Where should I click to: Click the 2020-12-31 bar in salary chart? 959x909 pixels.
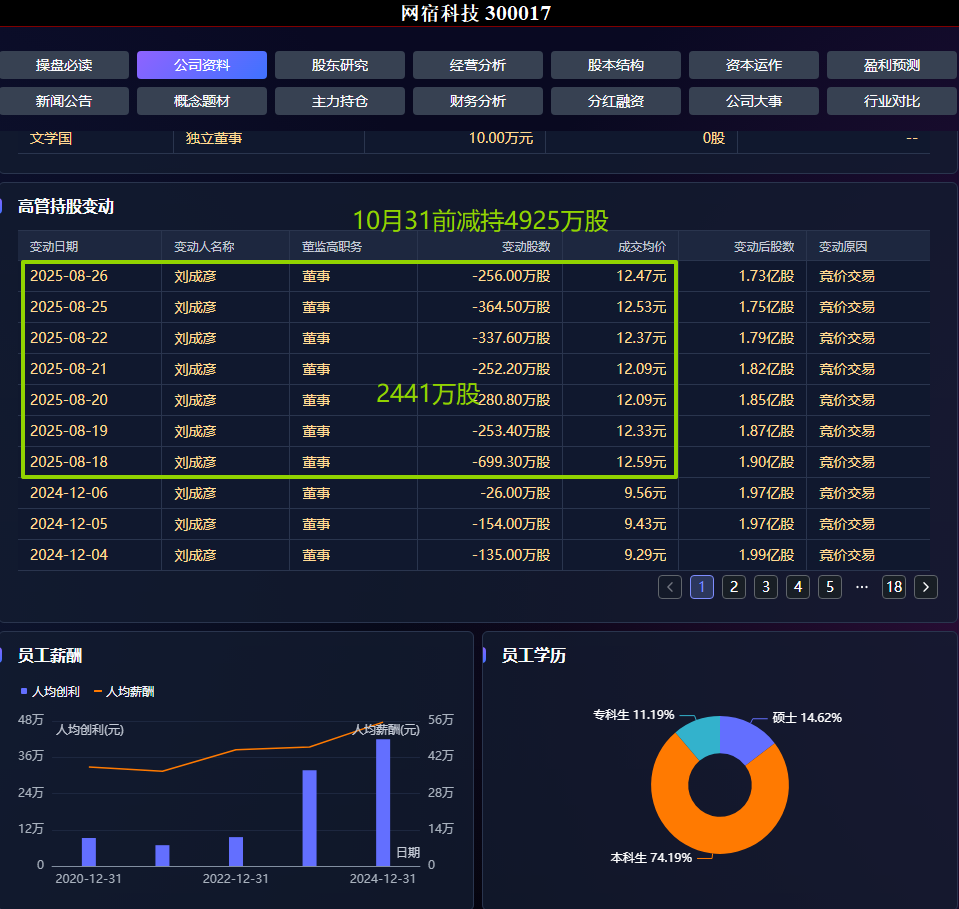(x=89, y=852)
